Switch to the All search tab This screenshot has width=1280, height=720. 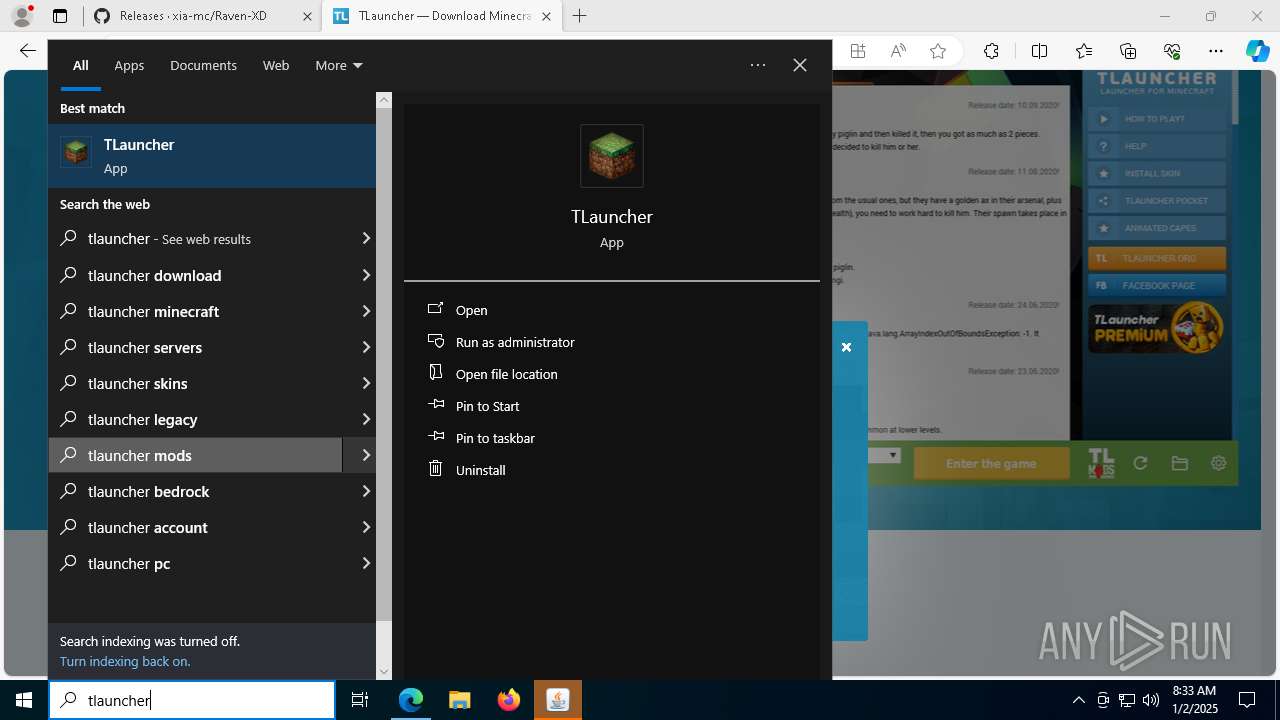(x=80, y=65)
